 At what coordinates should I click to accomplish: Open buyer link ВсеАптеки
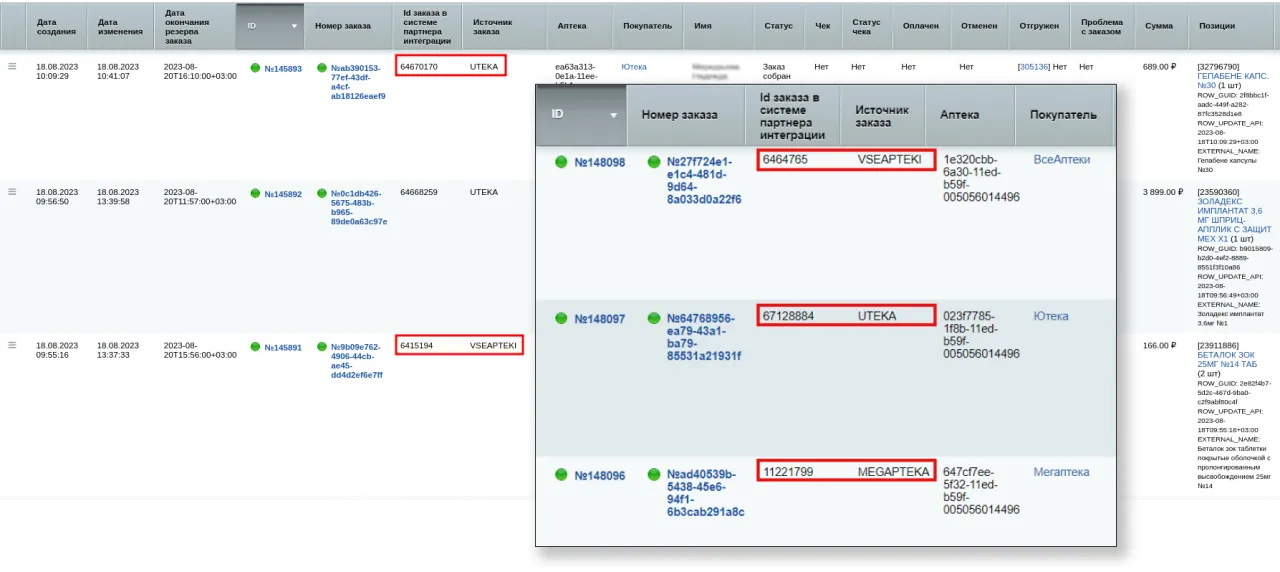coord(1061,159)
